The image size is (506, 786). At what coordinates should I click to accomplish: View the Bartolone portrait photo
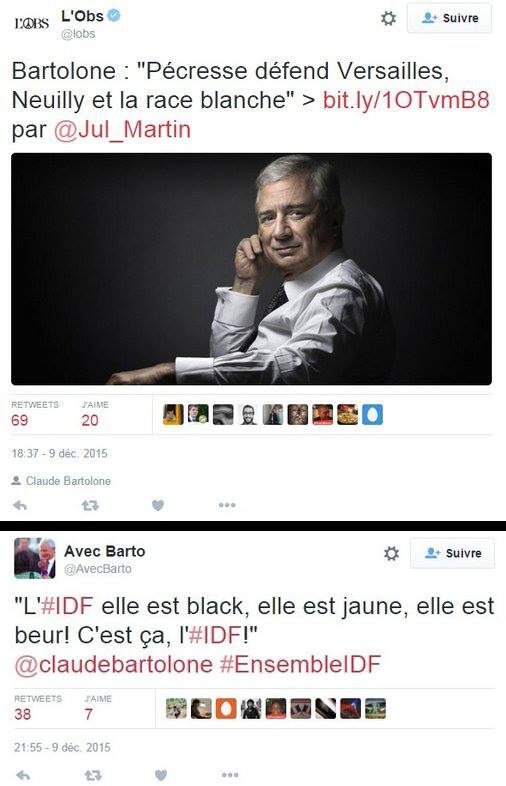pos(251,269)
